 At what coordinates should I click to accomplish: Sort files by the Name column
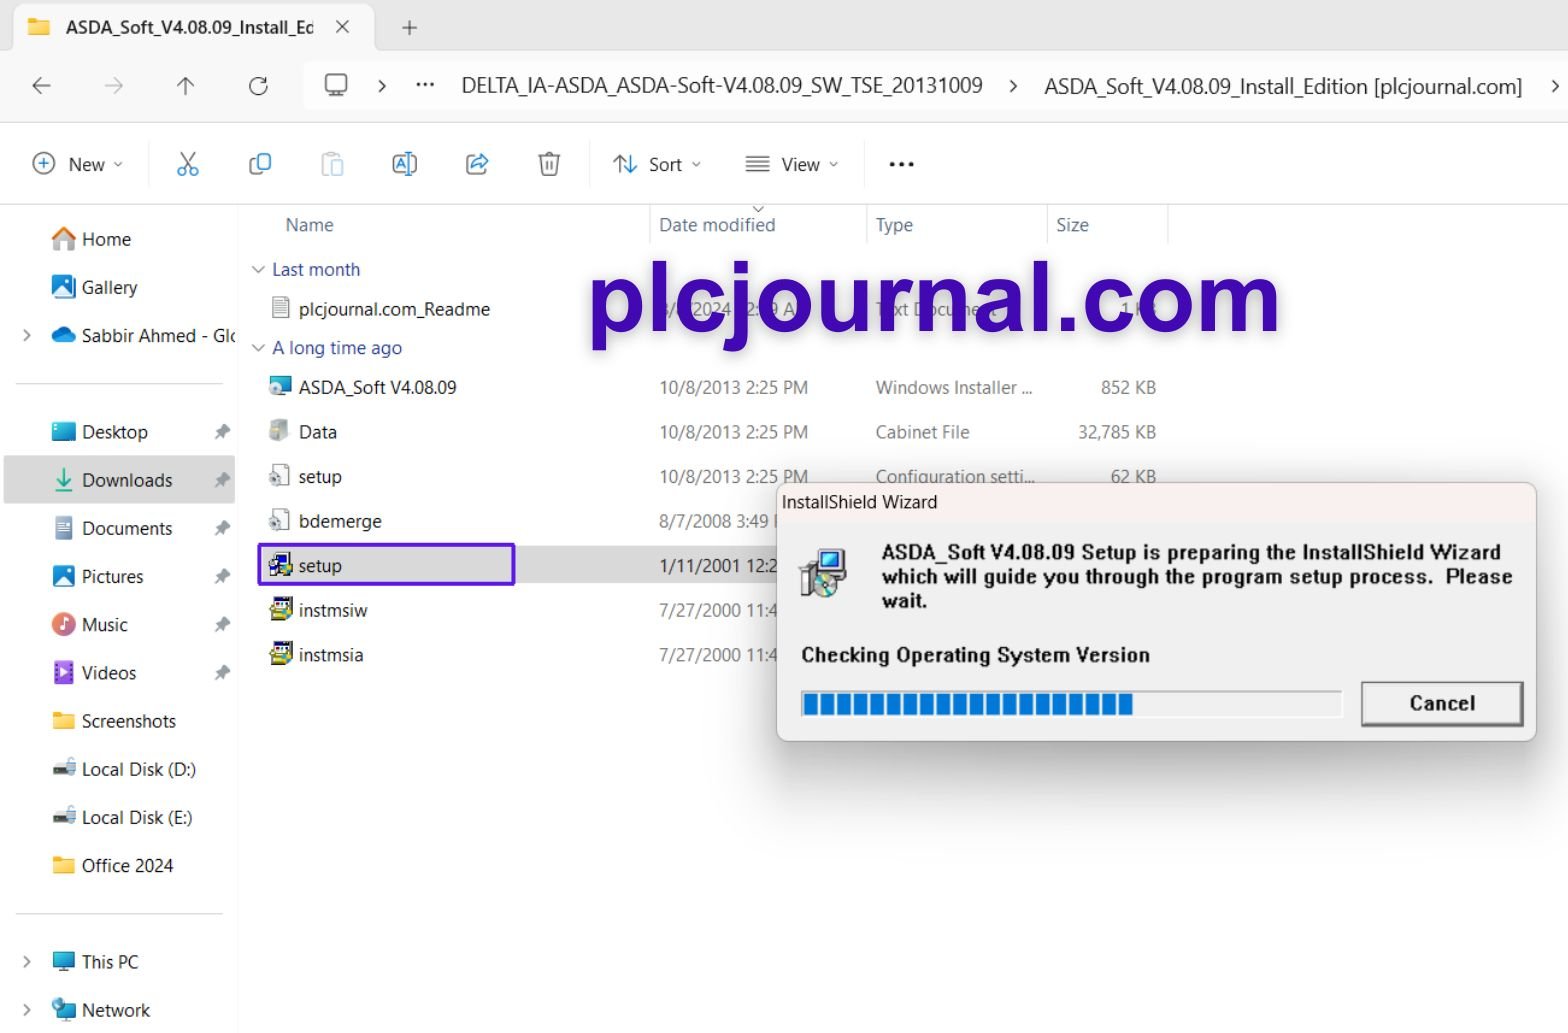click(309, 225)
